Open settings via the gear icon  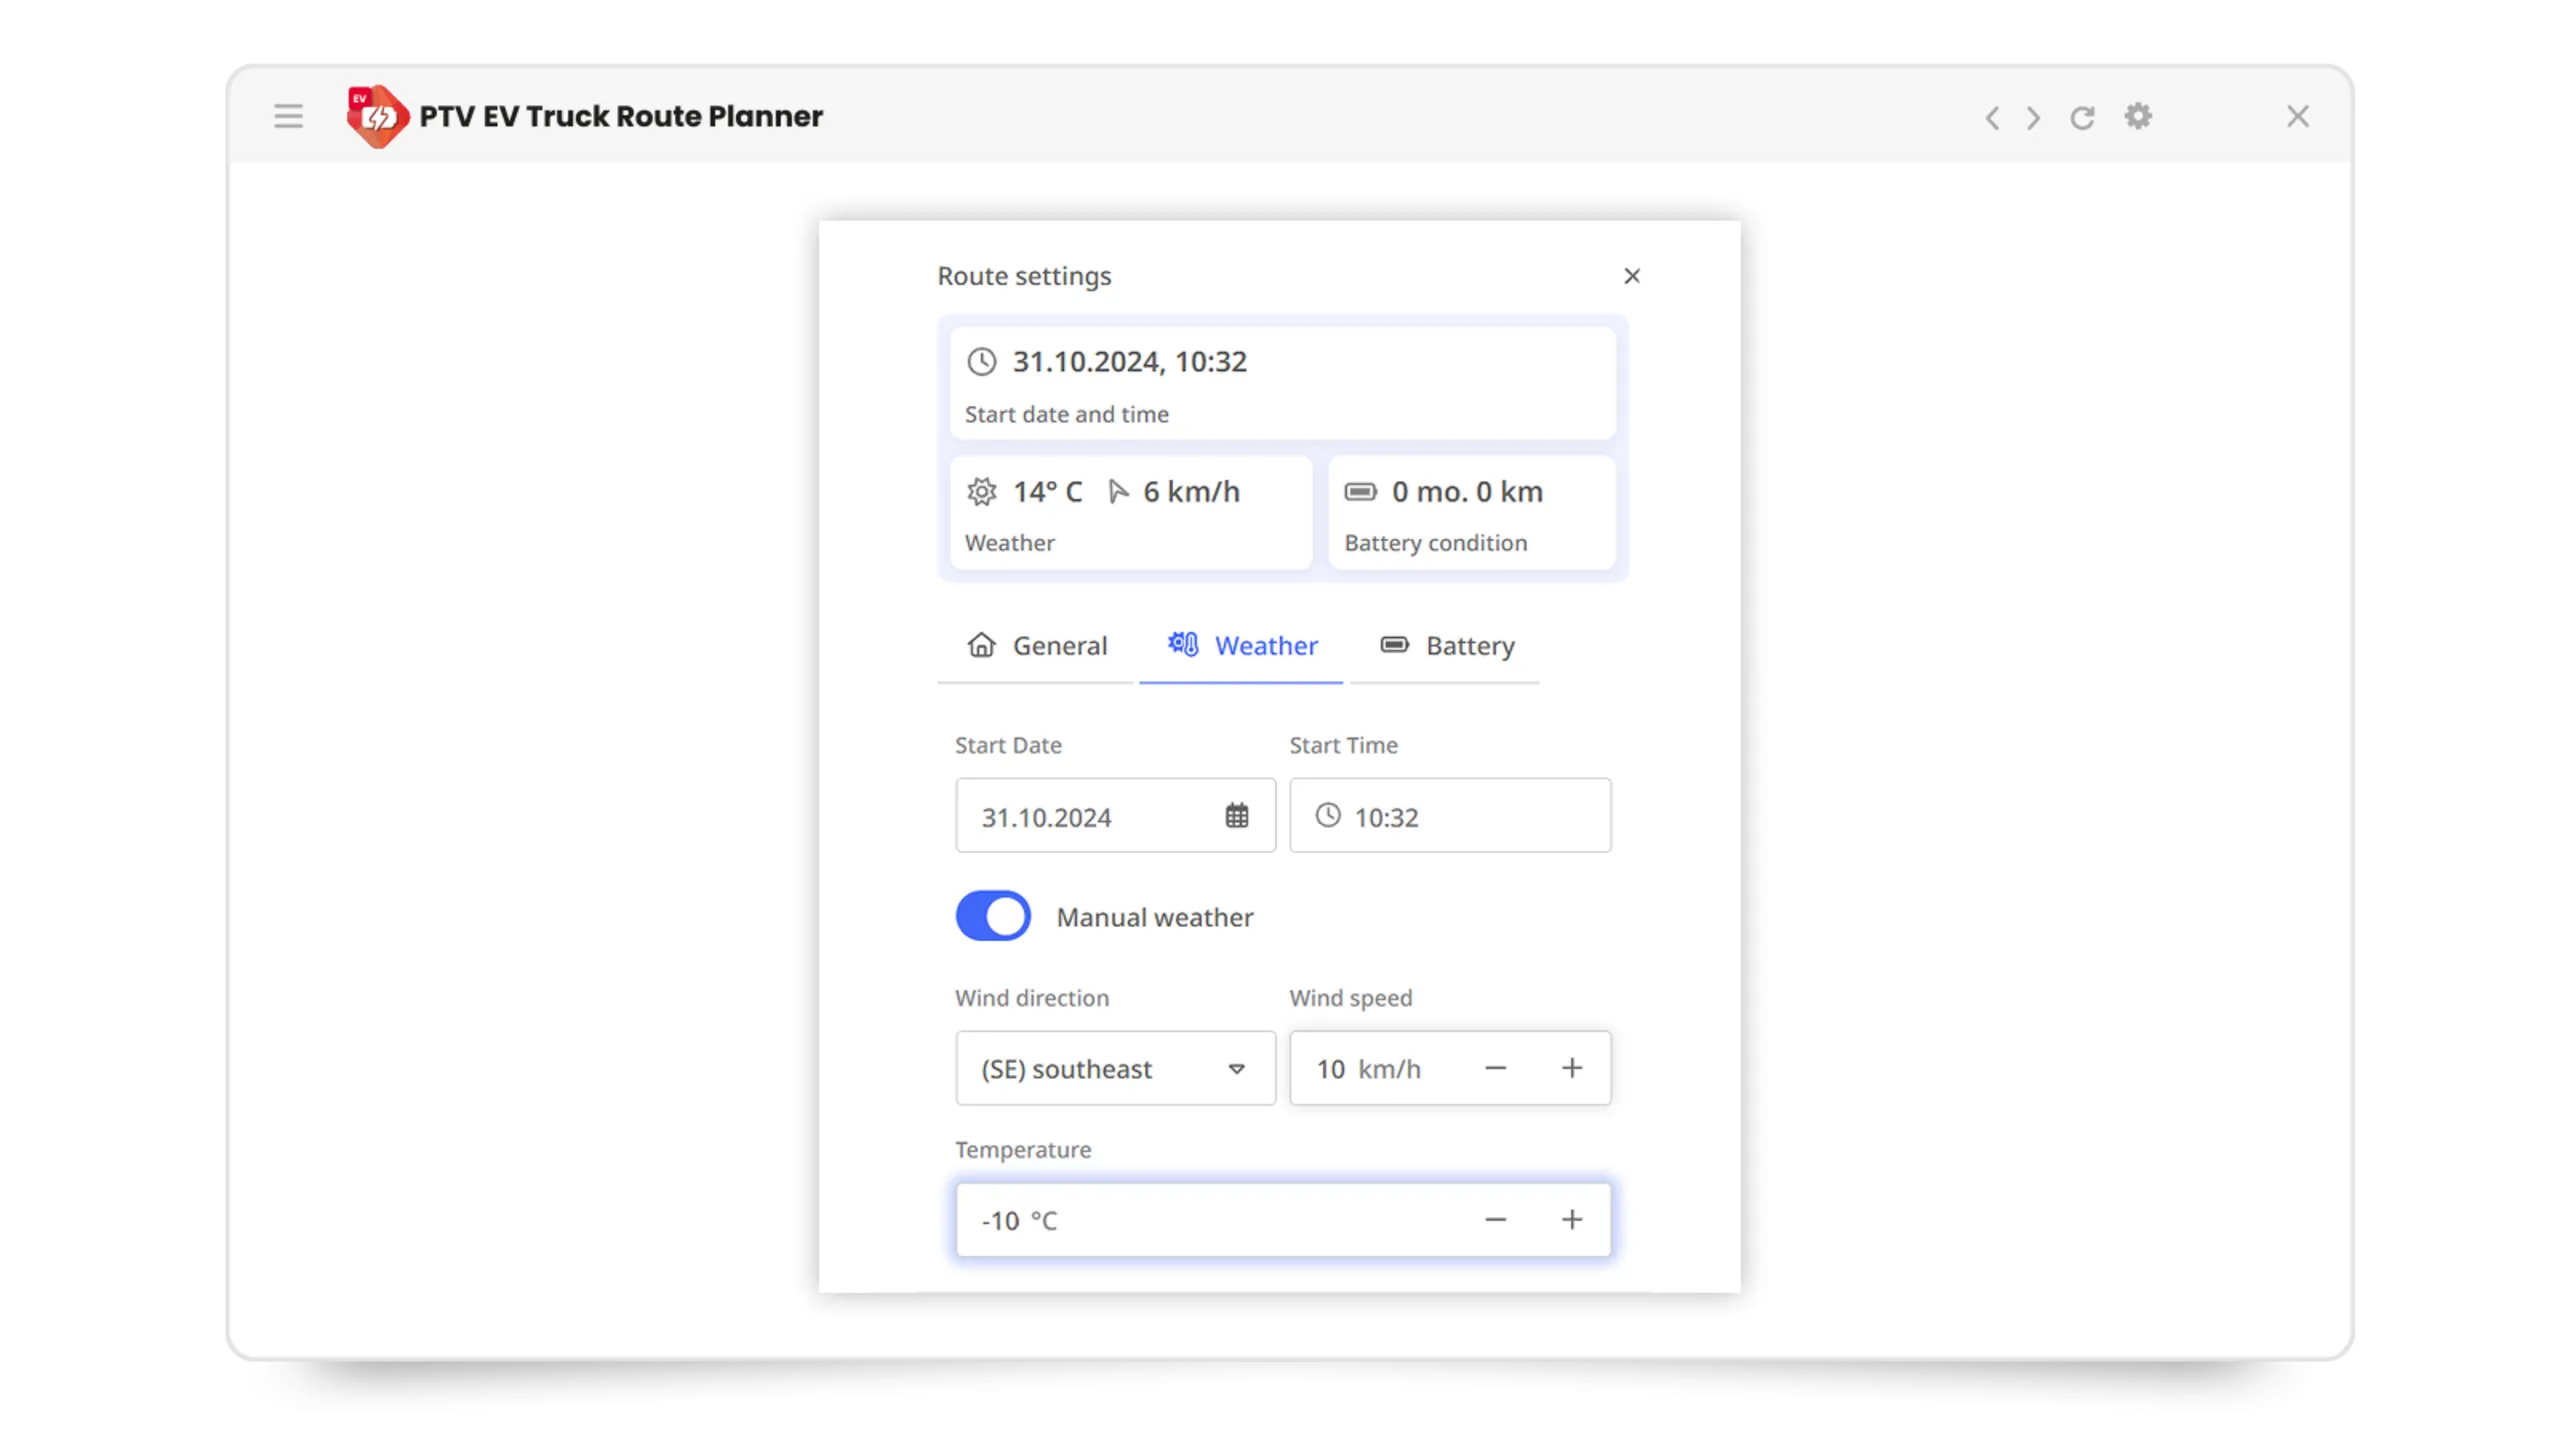(2138, 117)
